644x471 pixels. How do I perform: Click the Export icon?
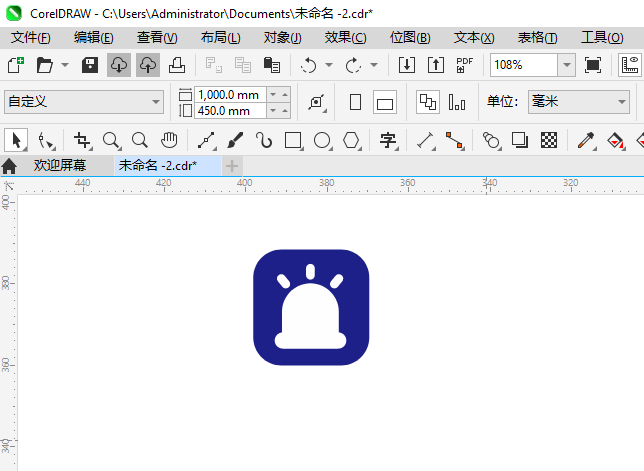436,65
